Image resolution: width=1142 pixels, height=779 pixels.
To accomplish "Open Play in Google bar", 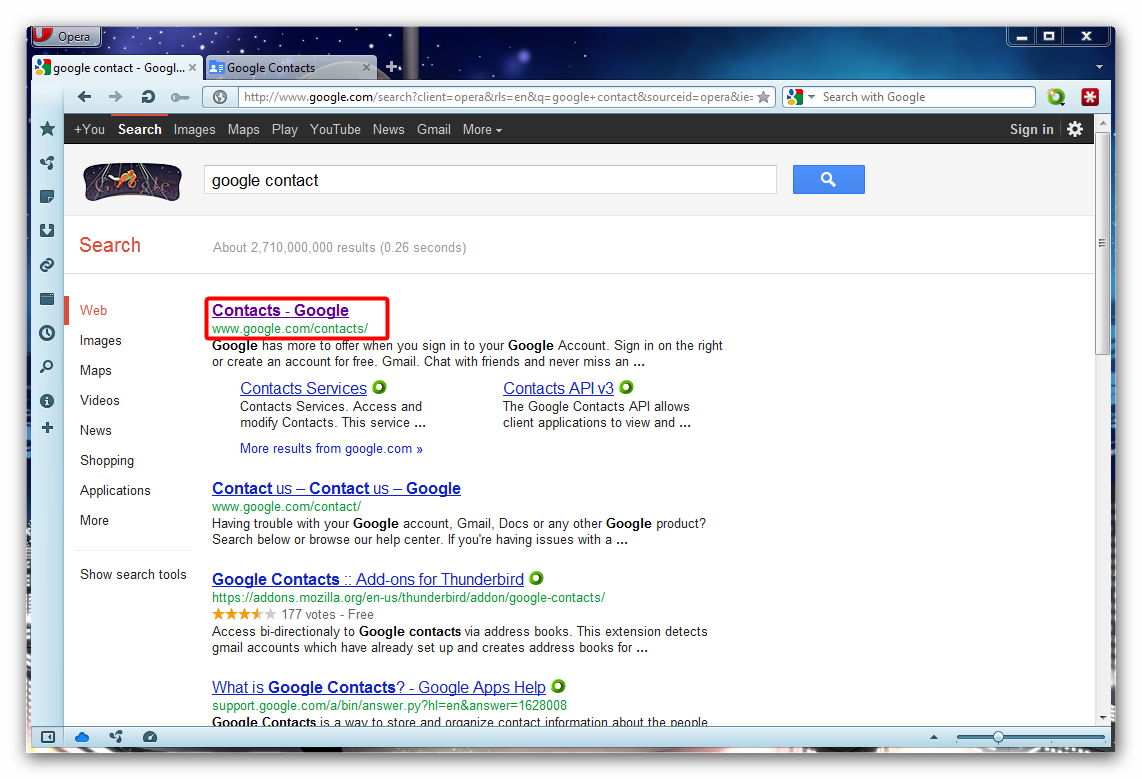I will click(285, 130).
